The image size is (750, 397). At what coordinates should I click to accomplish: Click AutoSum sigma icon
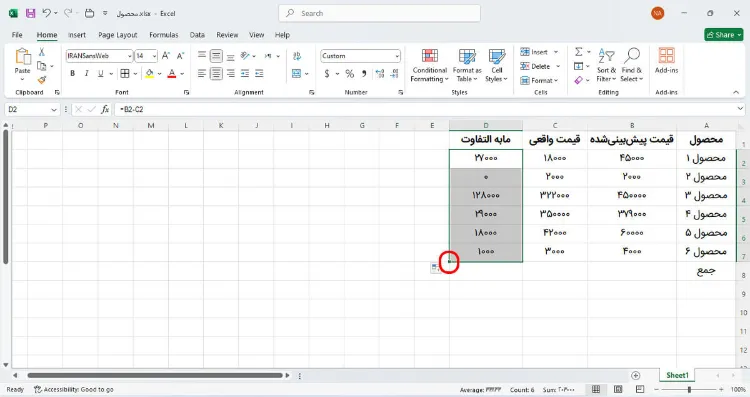(x=578, y=52)
